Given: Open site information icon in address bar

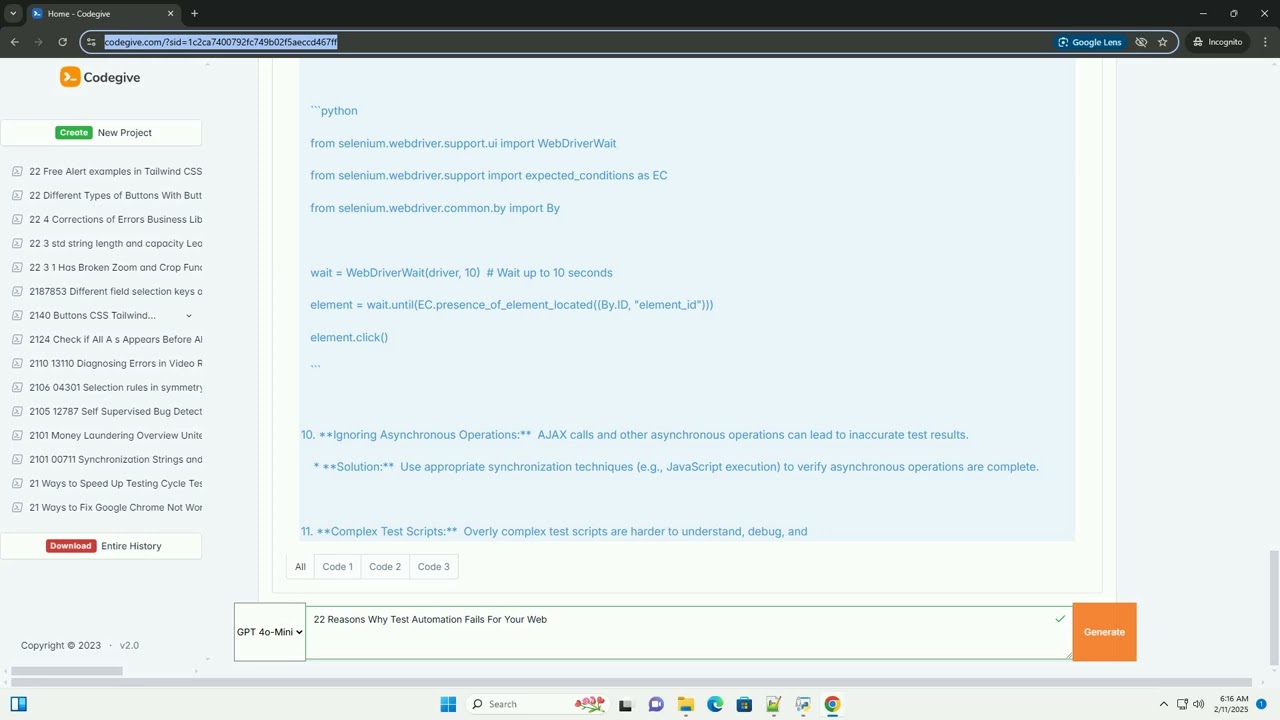Looking at the screenshot, I should [91, 42].
